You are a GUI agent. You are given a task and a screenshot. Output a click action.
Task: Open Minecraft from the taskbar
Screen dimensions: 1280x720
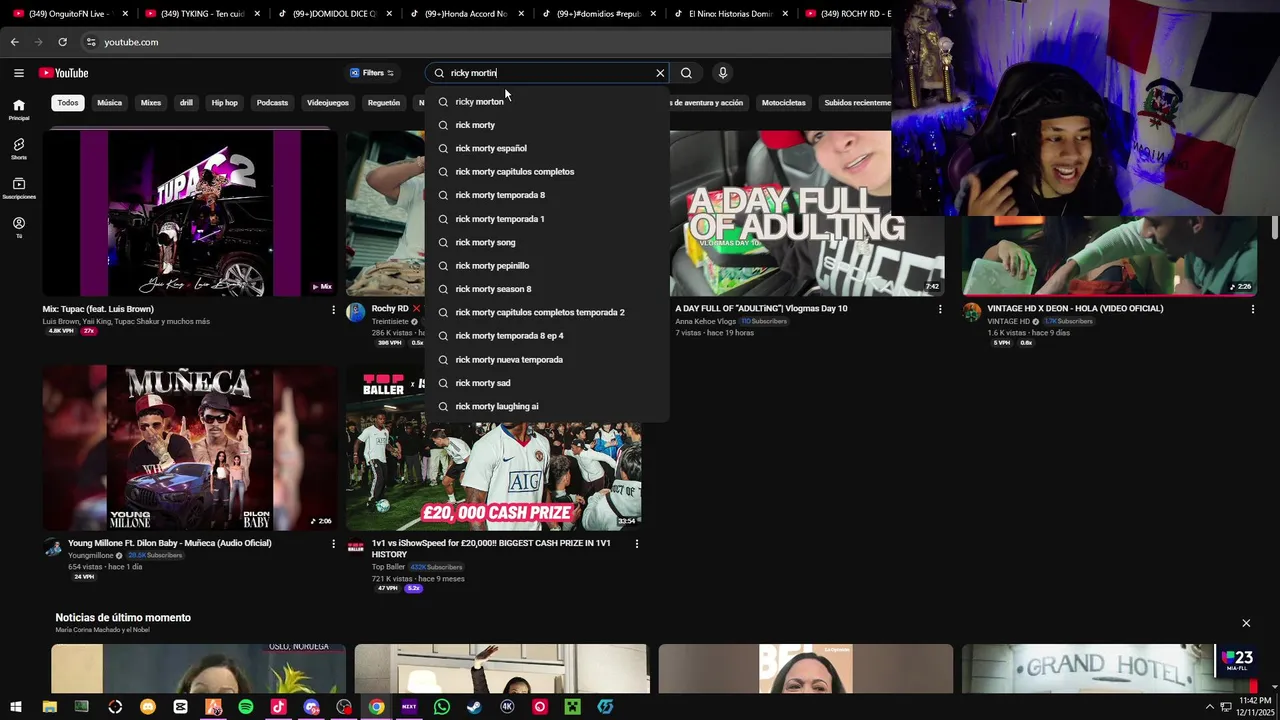572,707
